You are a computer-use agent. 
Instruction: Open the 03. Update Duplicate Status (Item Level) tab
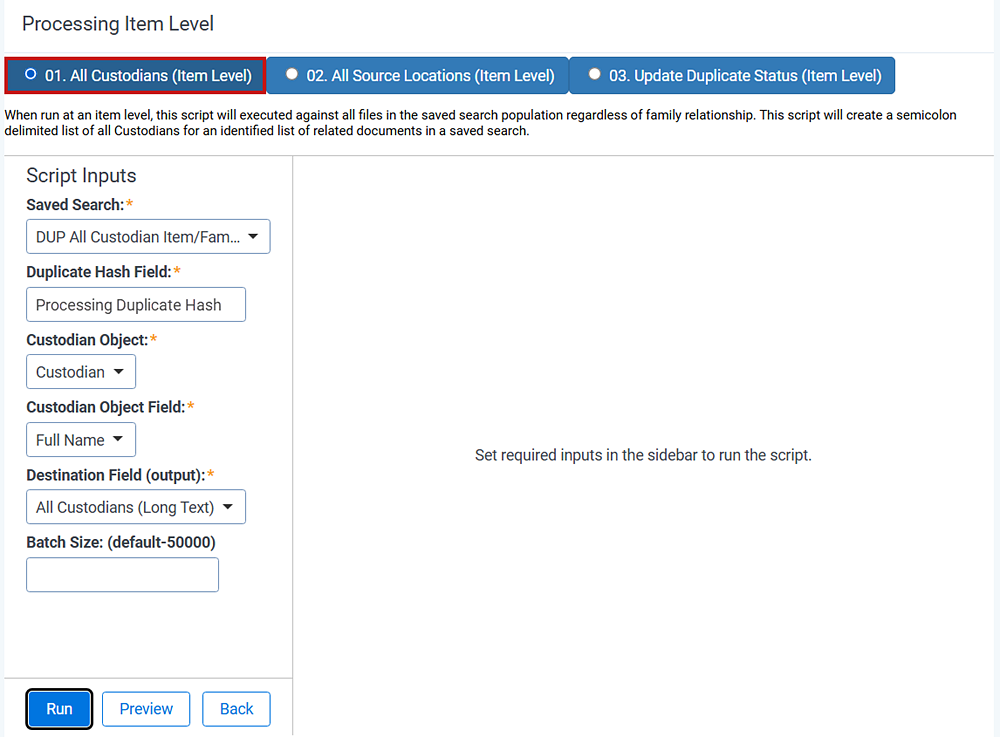(732, 75)
